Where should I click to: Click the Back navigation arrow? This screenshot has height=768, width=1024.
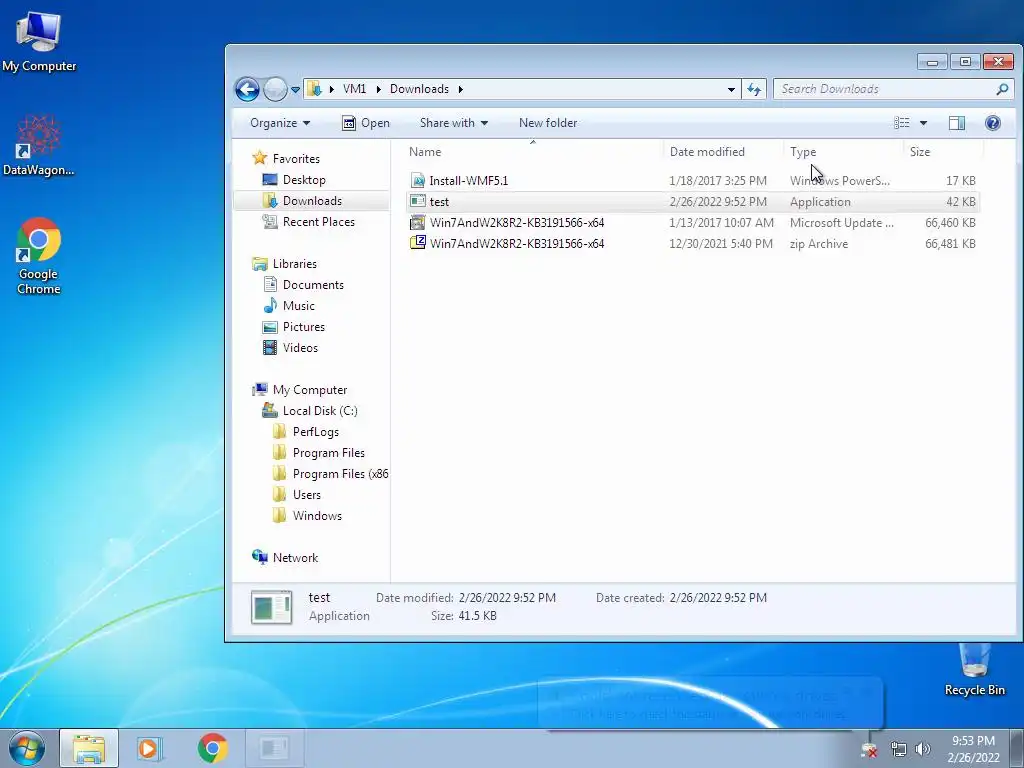(x=248, y=89)
